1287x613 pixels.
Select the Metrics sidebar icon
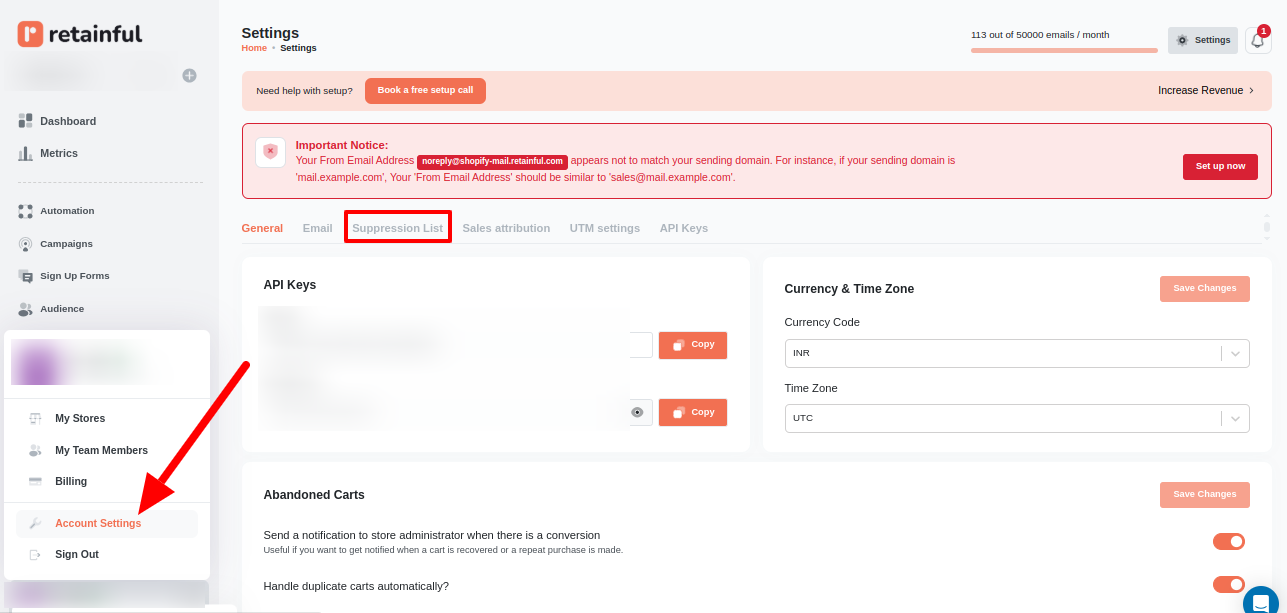(x=58, y=153)
